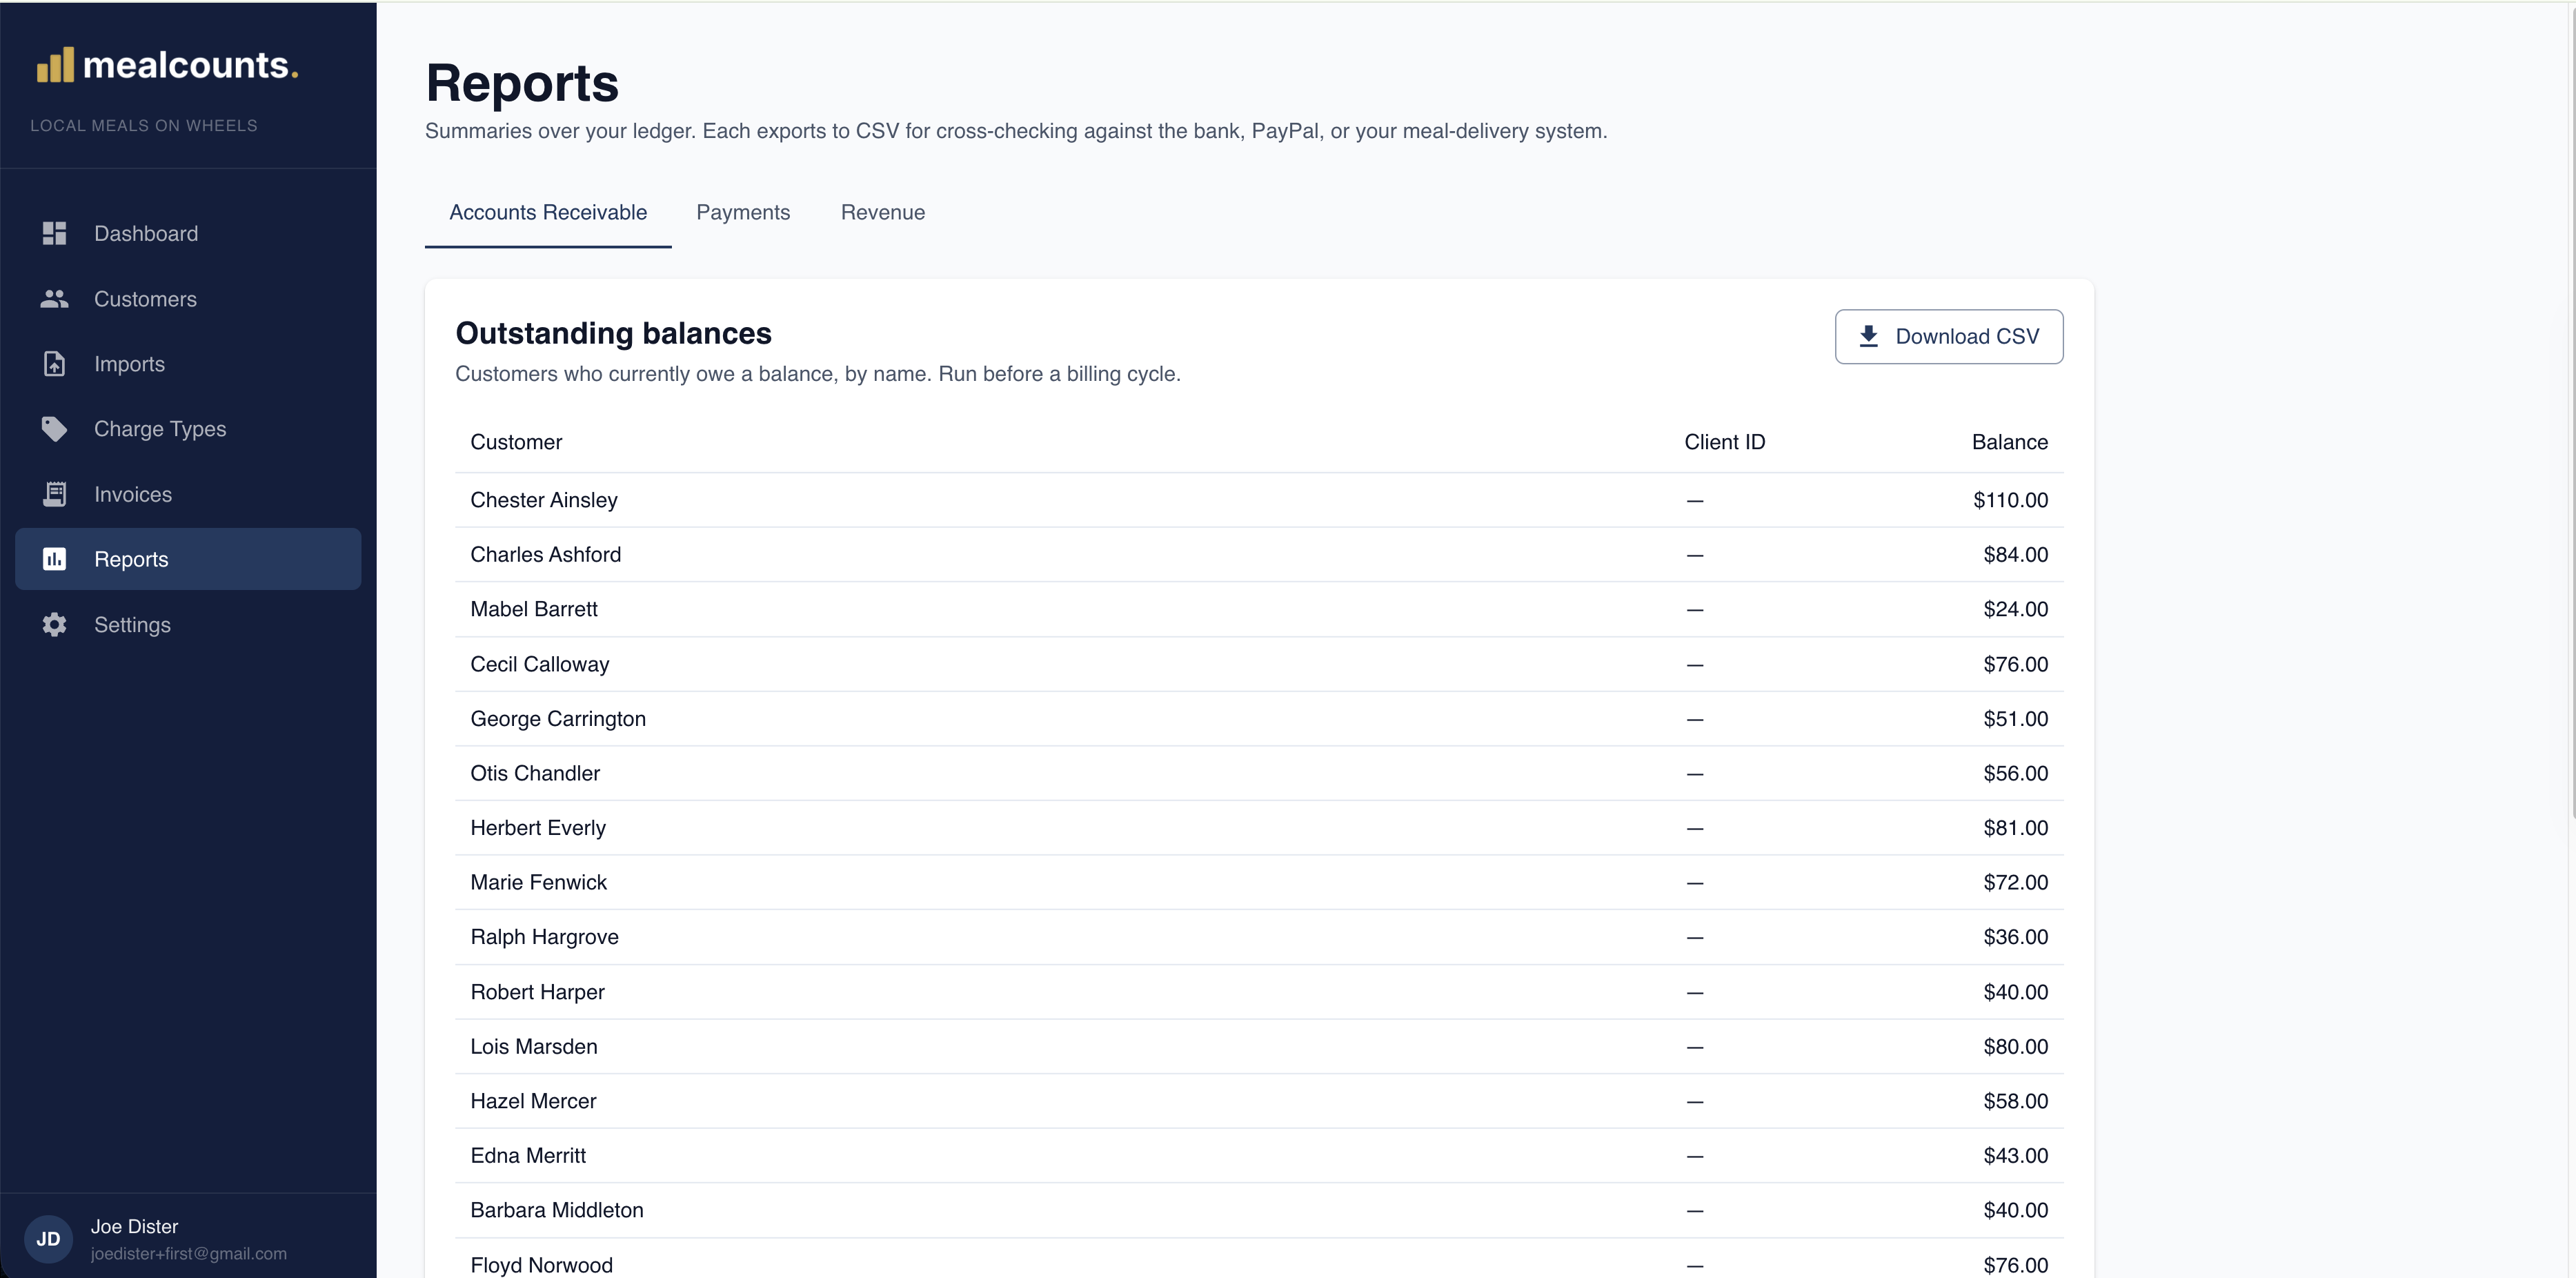This screenshot has width=2576, height=1278.
Task: Click the Reports bar chart icon
Action: tap(54, 559)
